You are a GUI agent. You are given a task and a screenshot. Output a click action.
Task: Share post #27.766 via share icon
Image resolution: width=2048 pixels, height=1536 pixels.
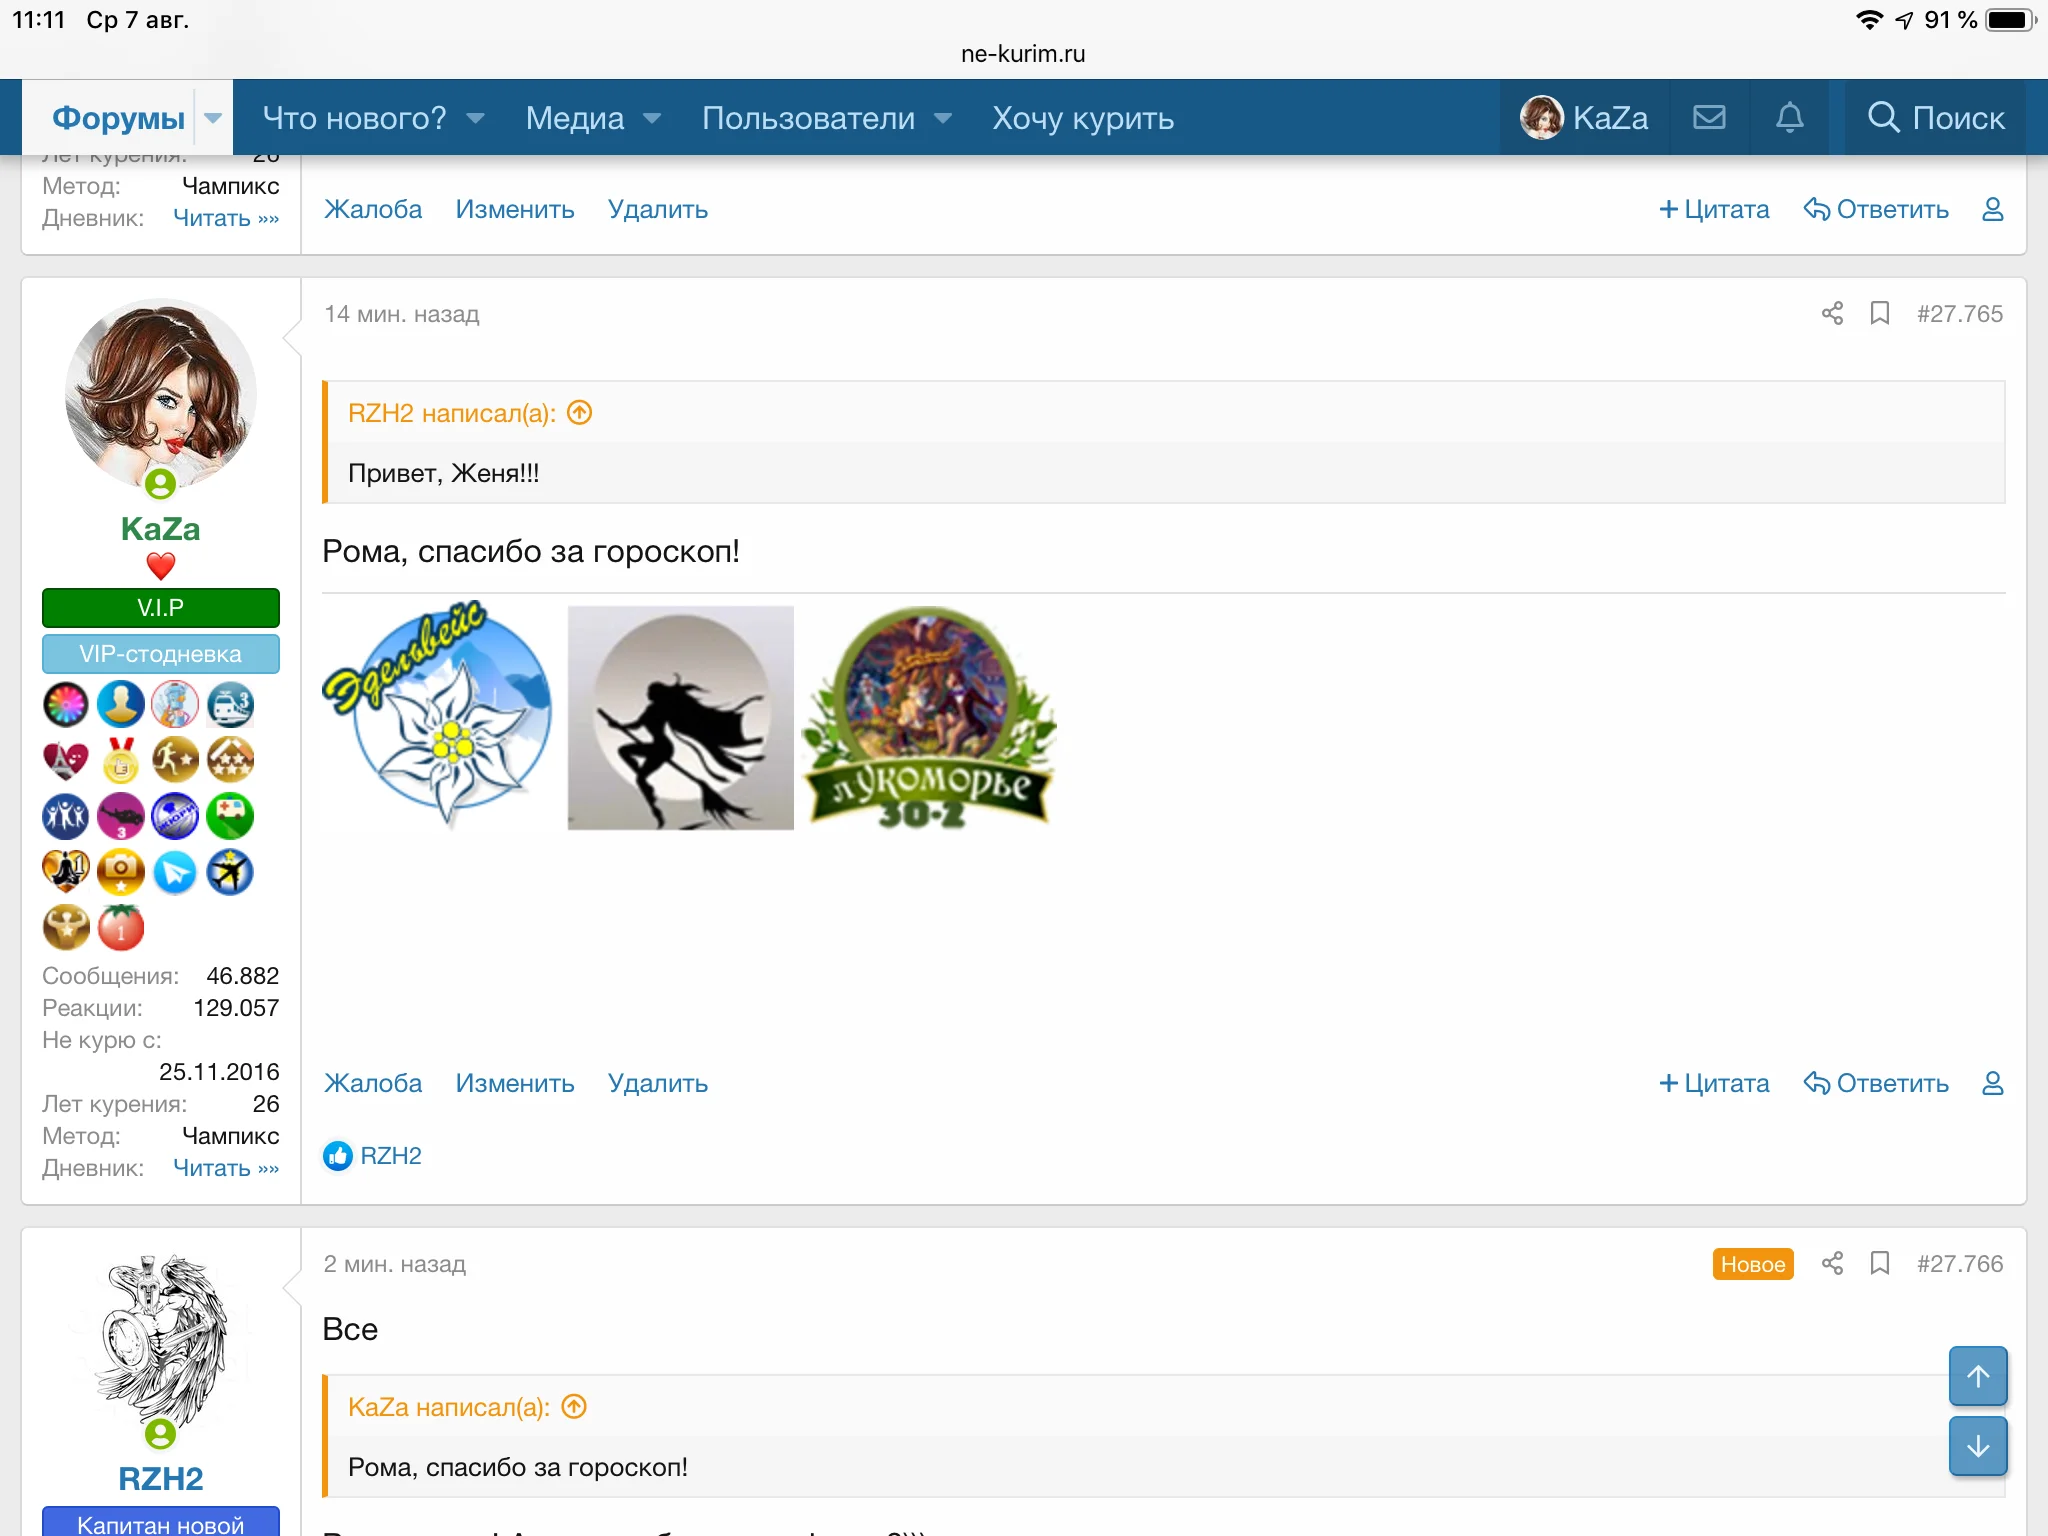tap(1832, 1264)
